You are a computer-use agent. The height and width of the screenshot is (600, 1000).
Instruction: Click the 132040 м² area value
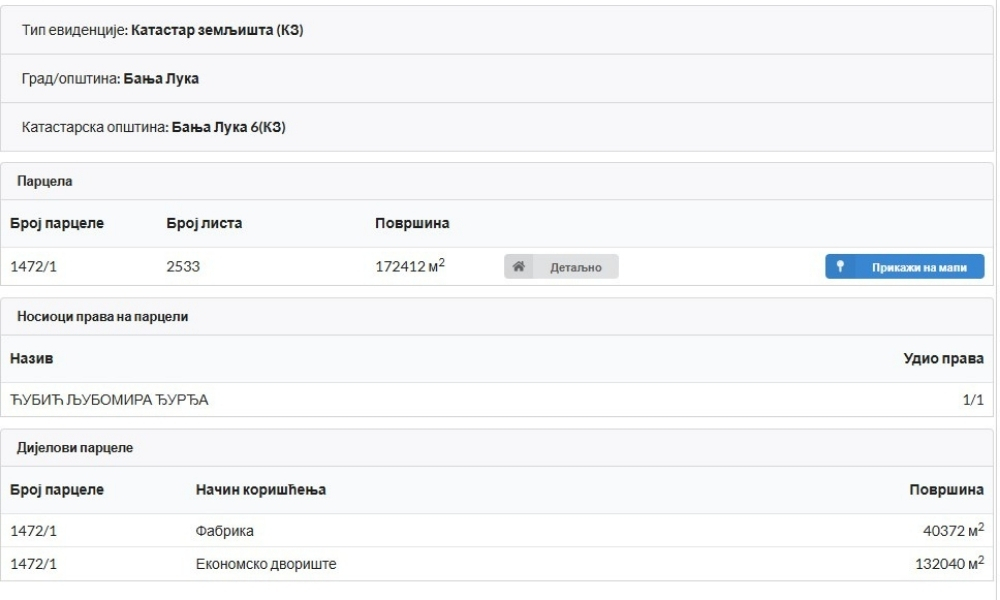point(949,565)
